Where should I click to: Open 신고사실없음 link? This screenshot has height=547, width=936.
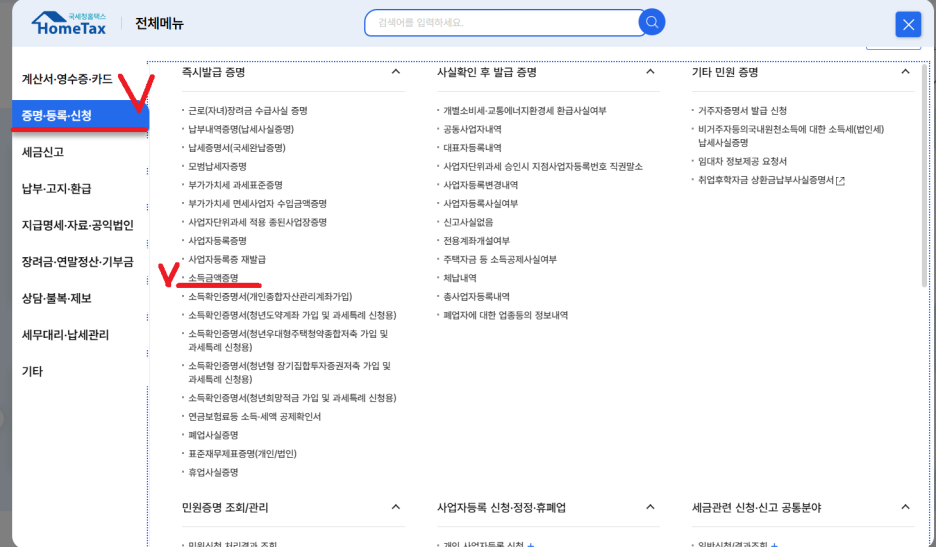(x=468, y=222)
